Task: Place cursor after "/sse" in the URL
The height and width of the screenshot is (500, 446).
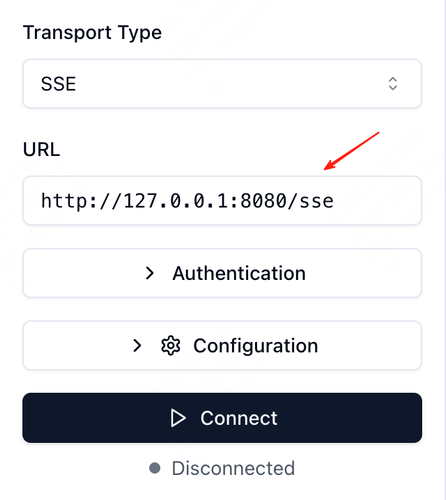Action: [334, 201]
